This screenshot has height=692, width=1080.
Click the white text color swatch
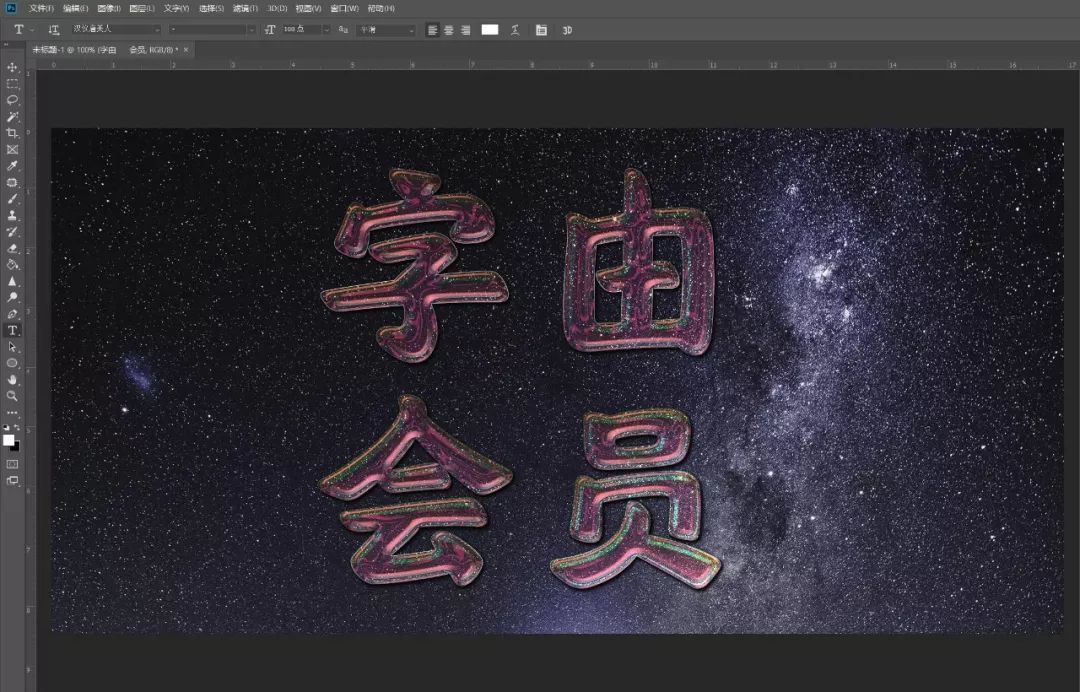point(489,30)
